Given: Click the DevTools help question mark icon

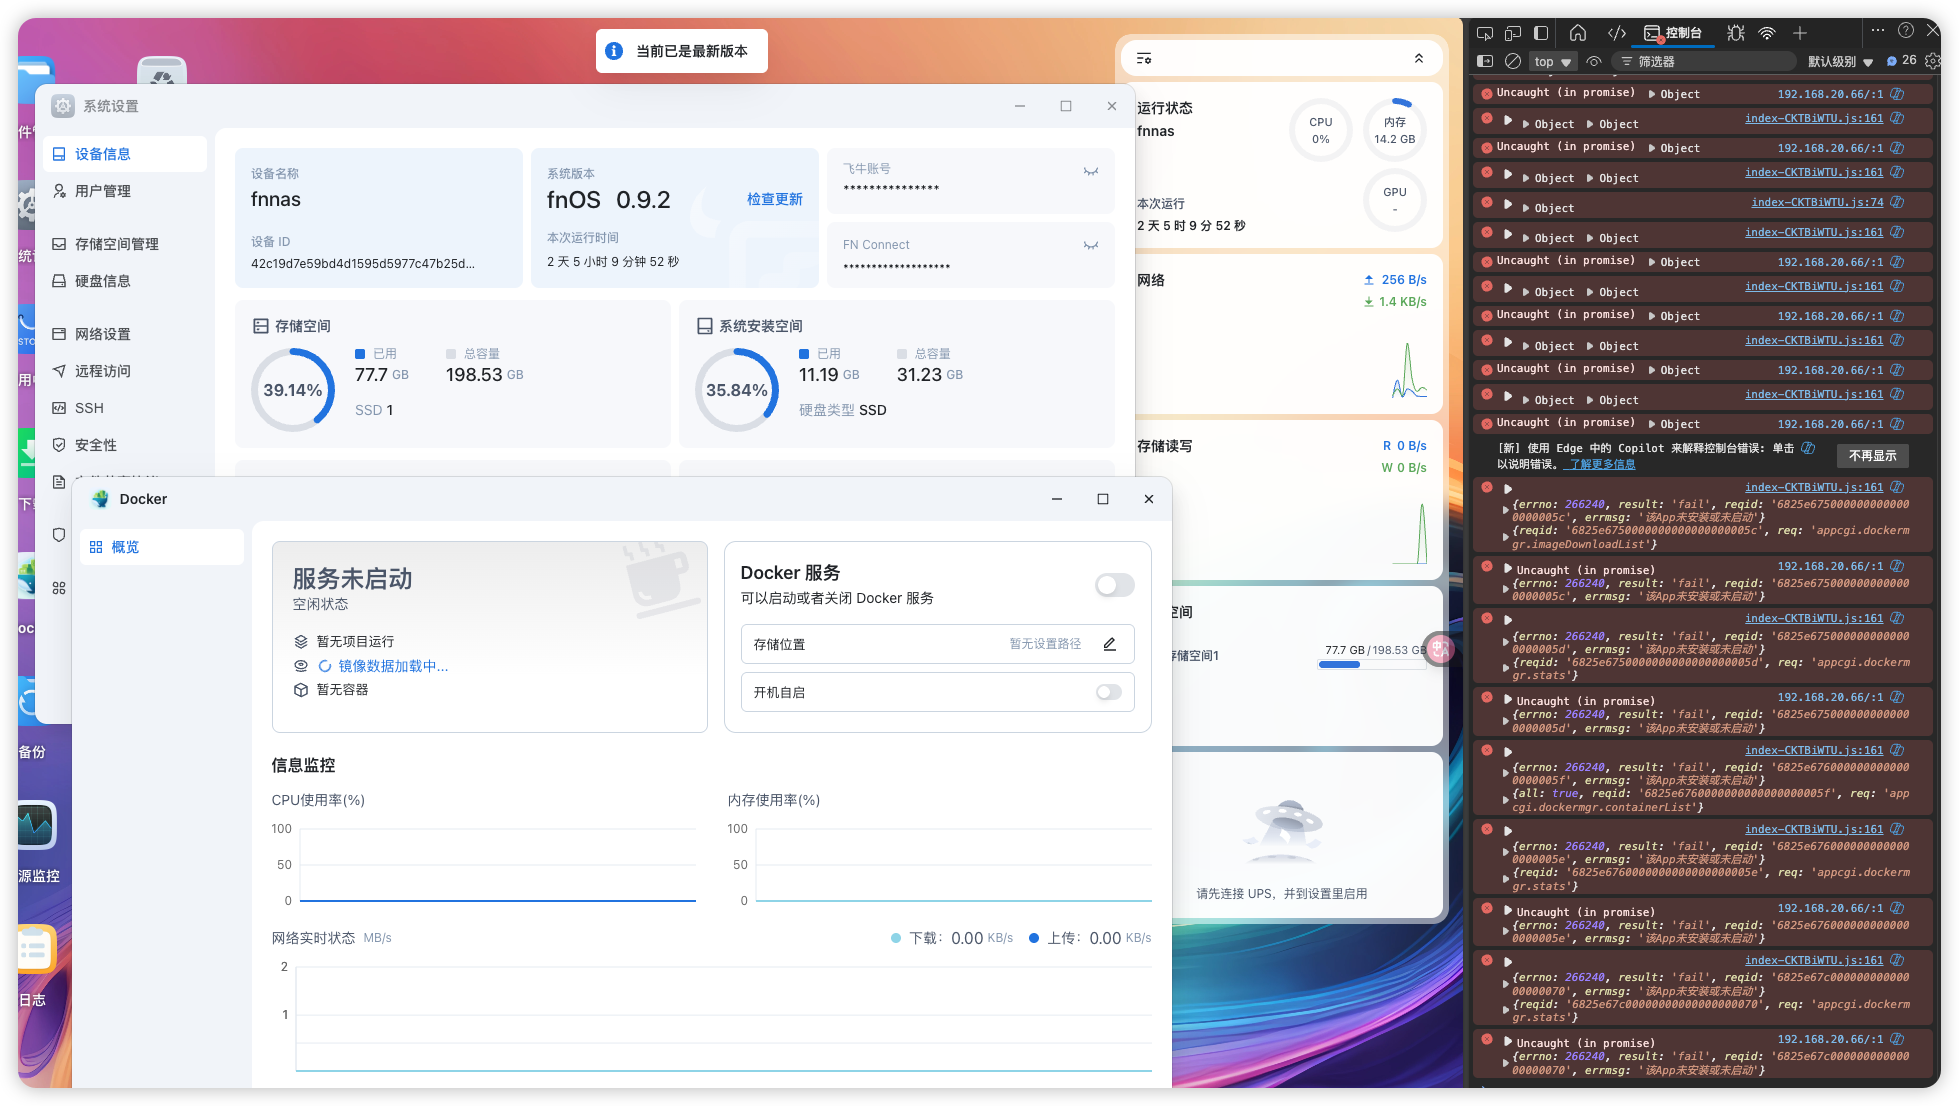Looking at the screenshot, I should tap(1906, 30).
